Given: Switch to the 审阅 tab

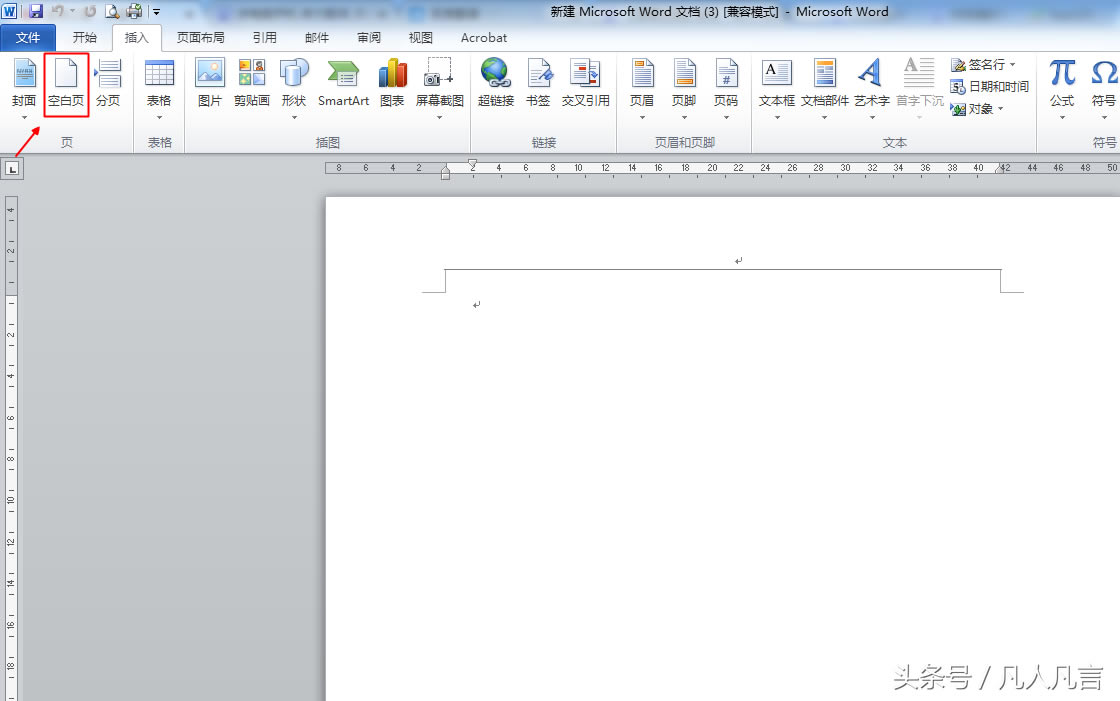Looking at the screenshot, I should click(x=368, y=38).
